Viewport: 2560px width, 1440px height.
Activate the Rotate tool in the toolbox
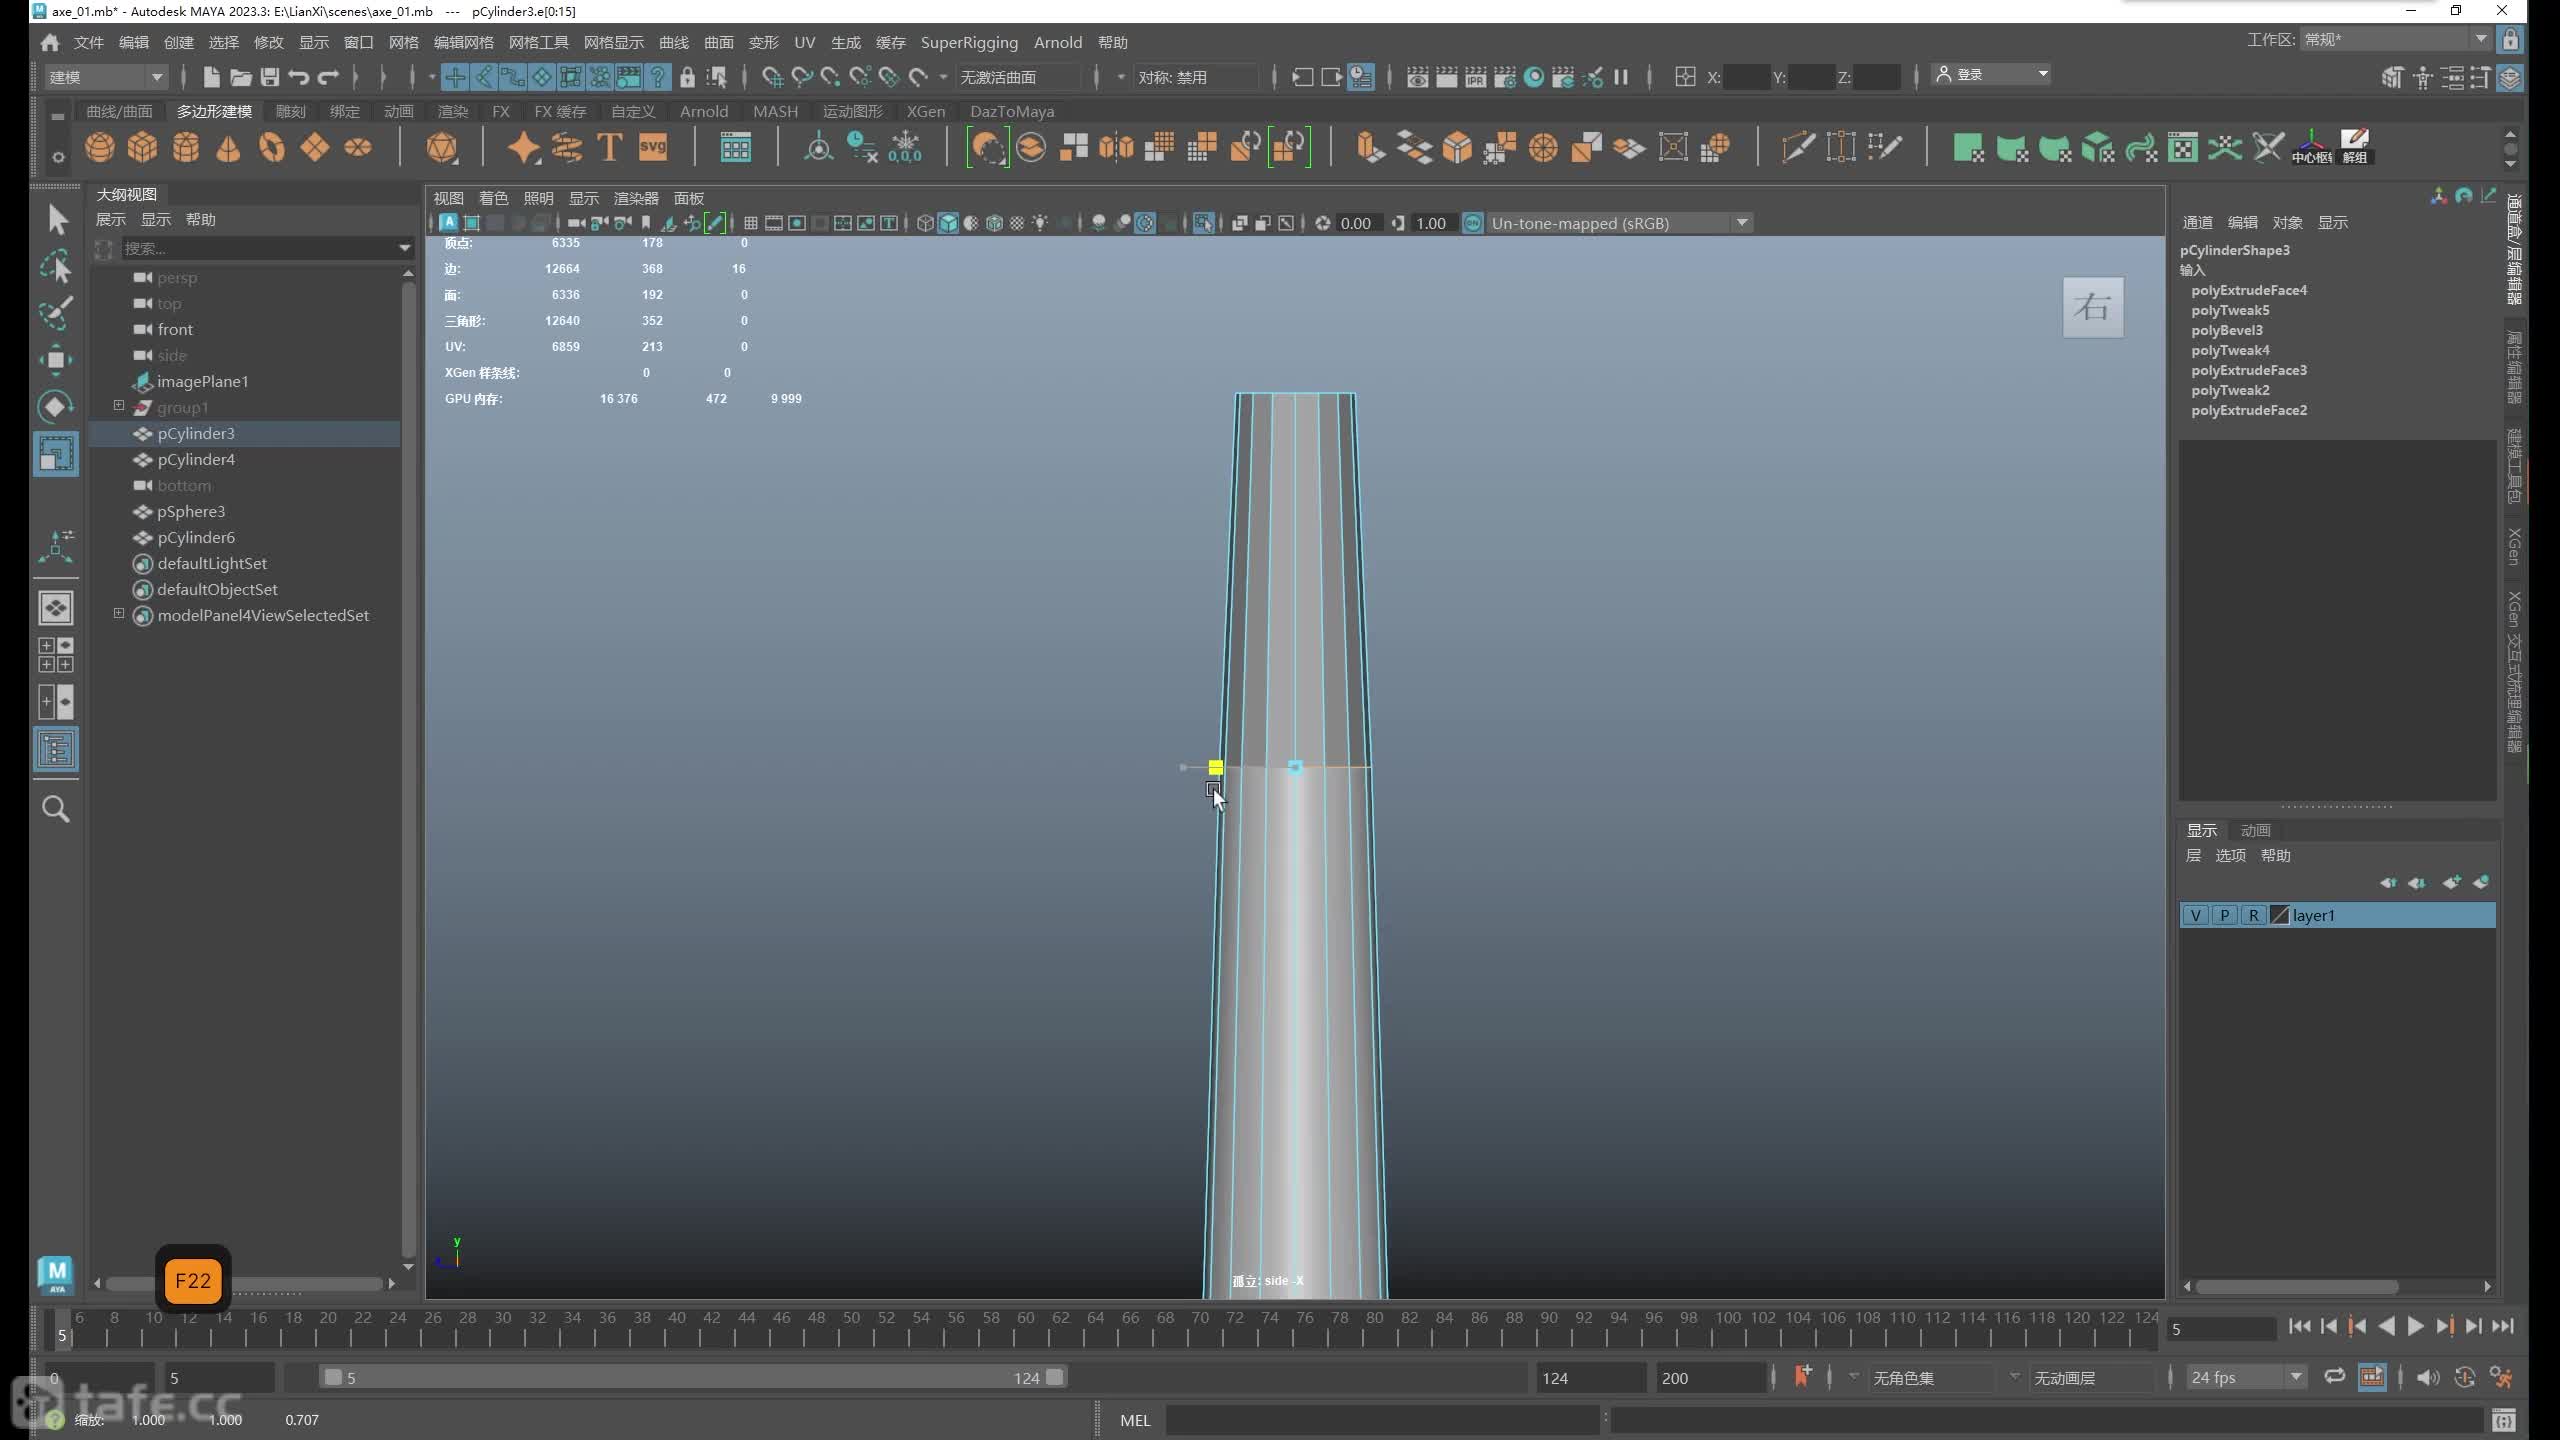click(57, 406)
